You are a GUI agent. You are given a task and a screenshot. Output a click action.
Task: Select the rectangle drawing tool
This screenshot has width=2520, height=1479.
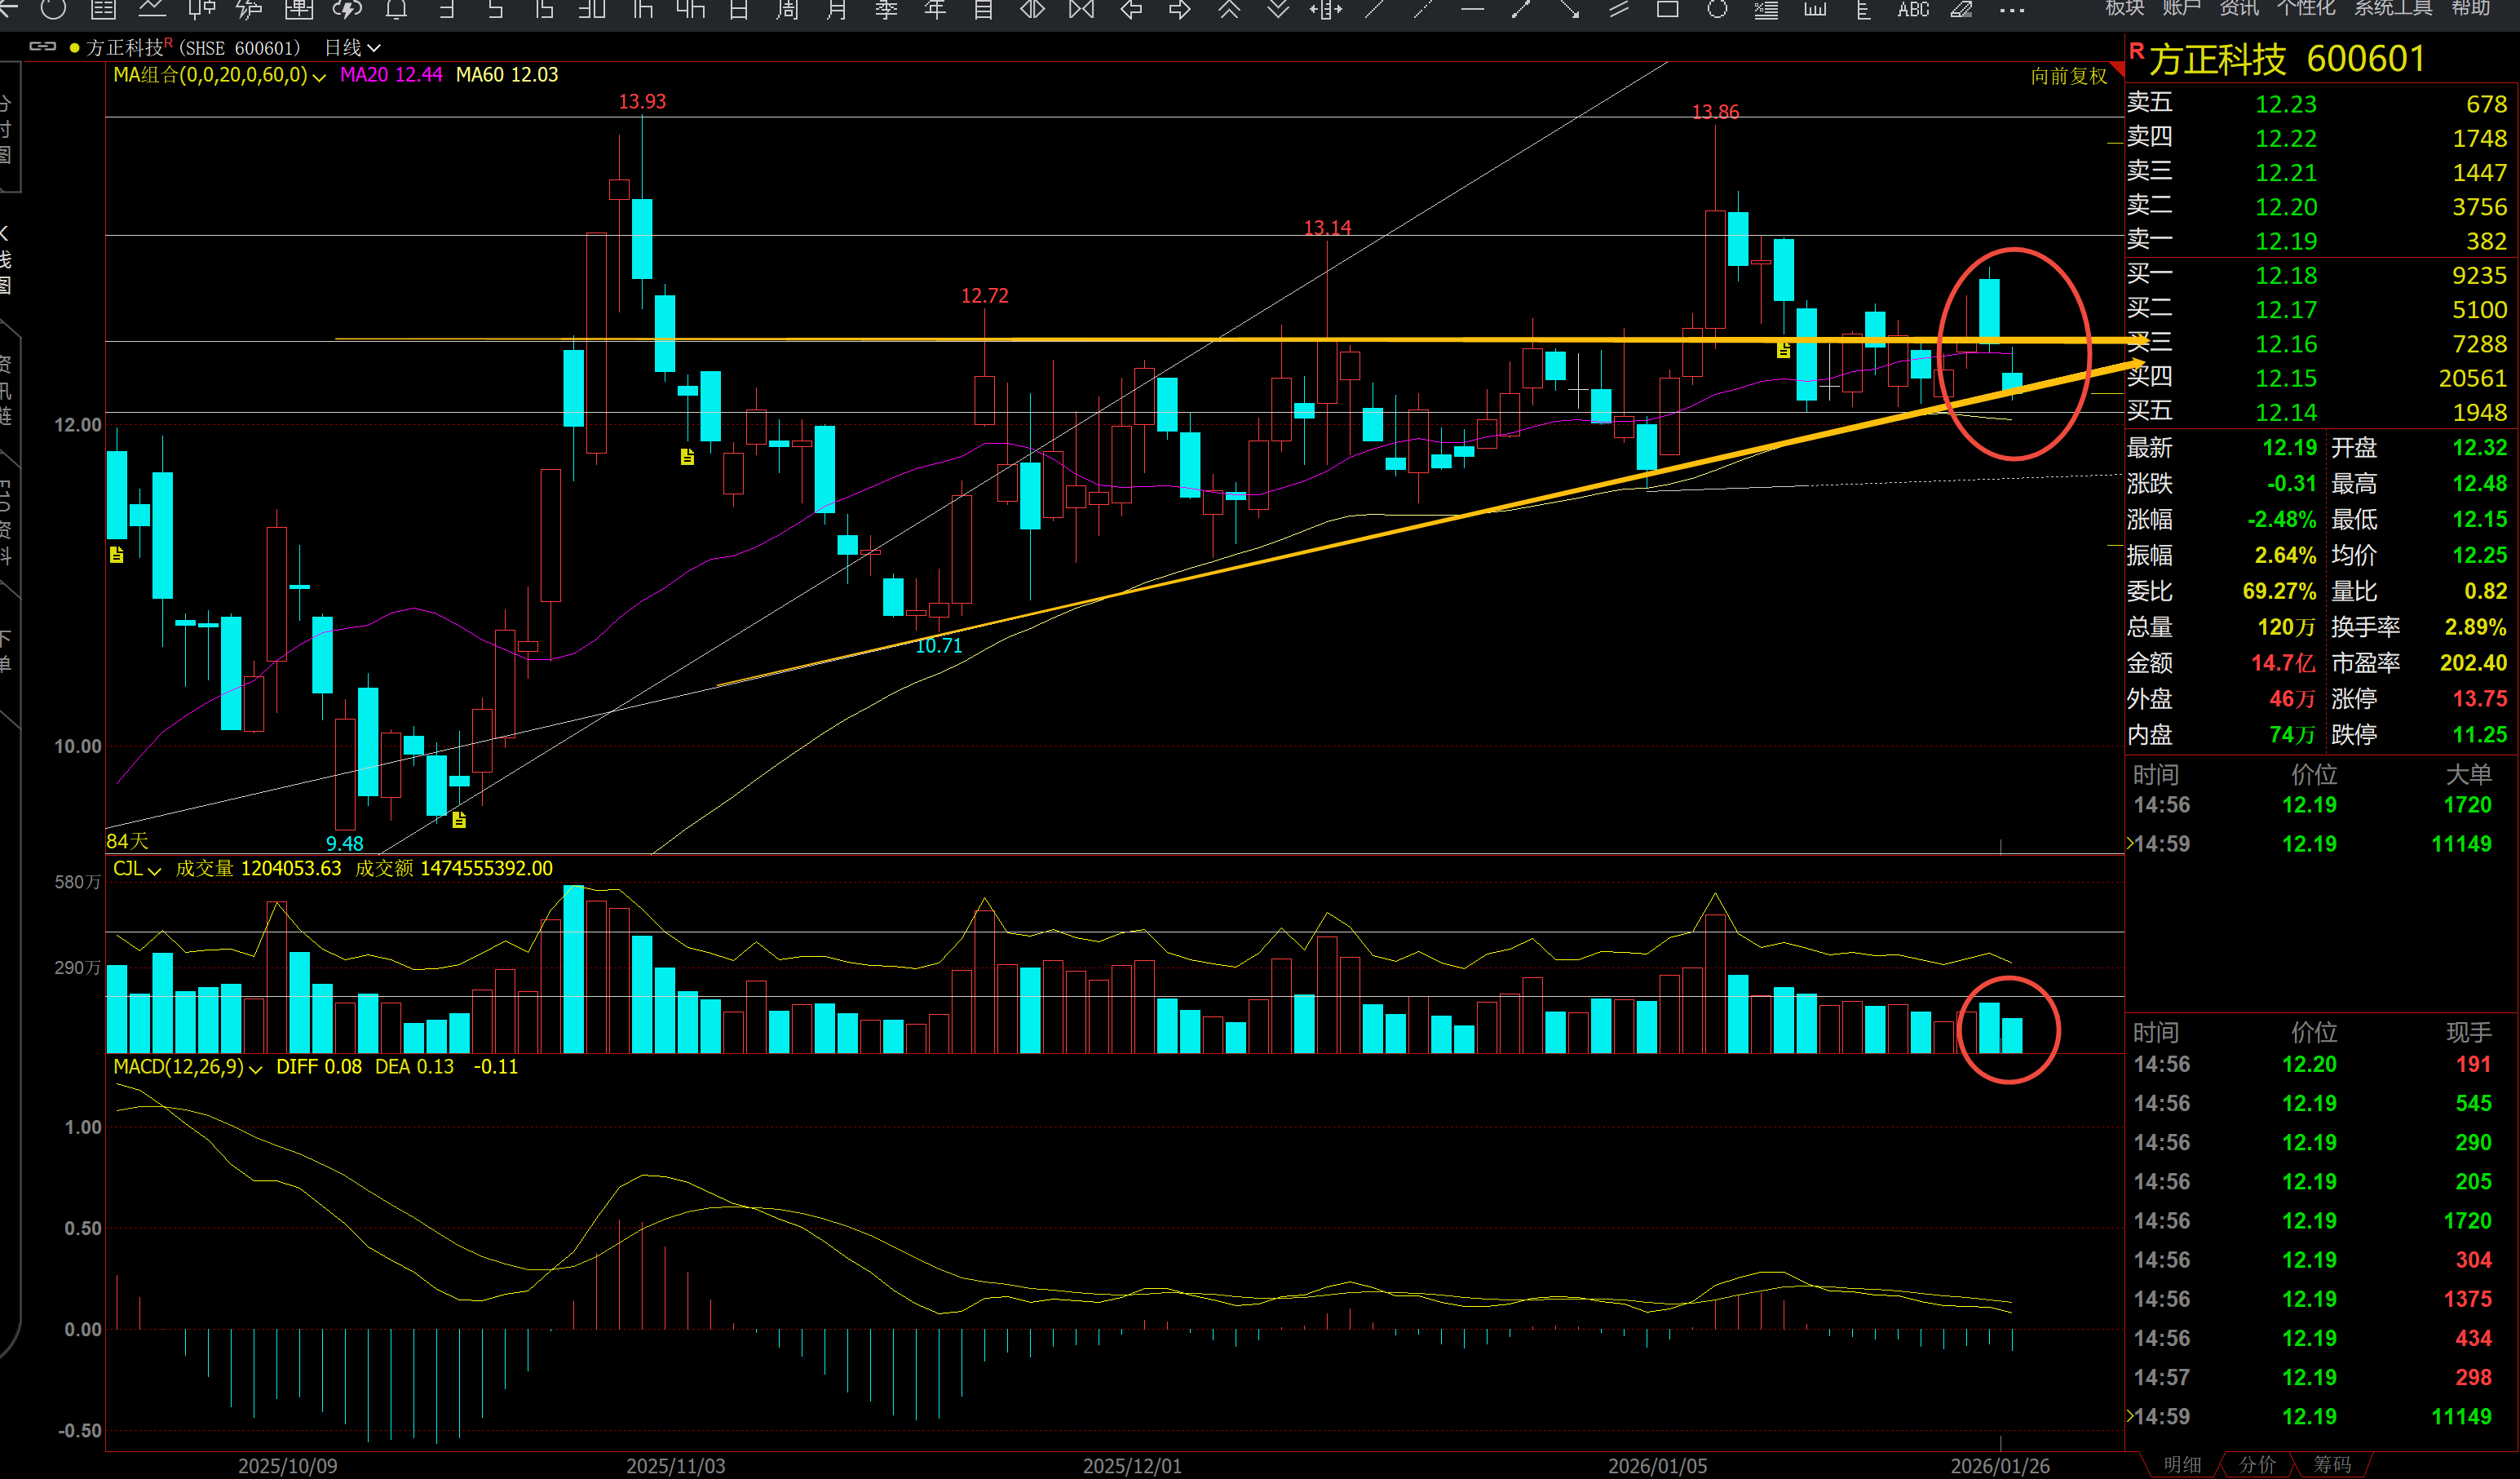1667,10
